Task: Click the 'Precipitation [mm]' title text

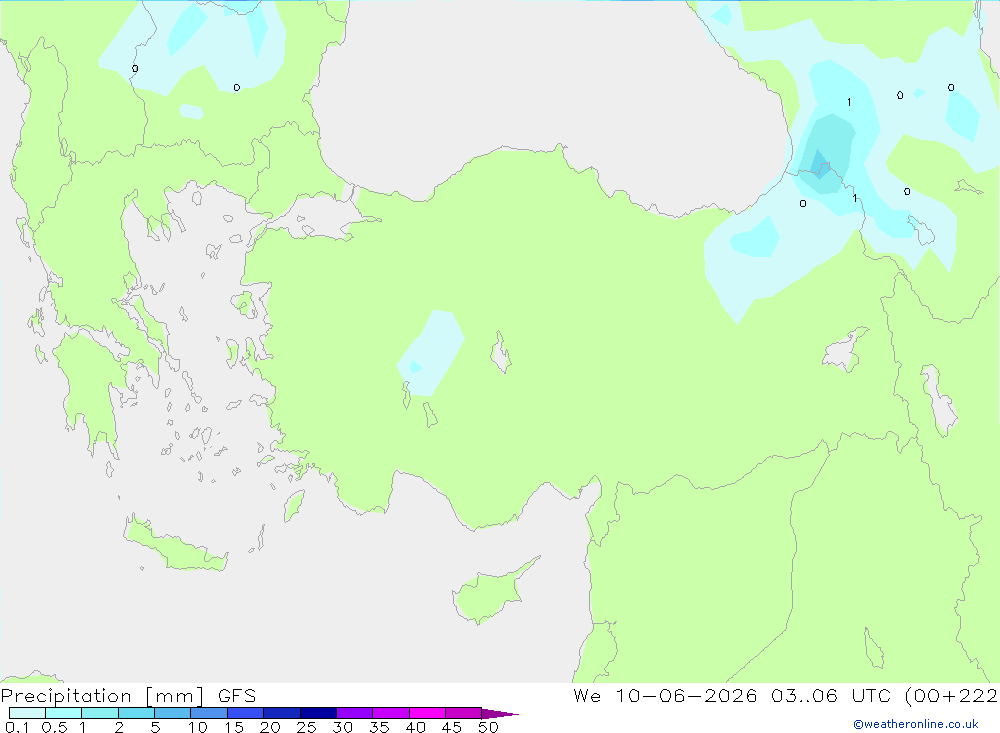Action: point(103,696)
